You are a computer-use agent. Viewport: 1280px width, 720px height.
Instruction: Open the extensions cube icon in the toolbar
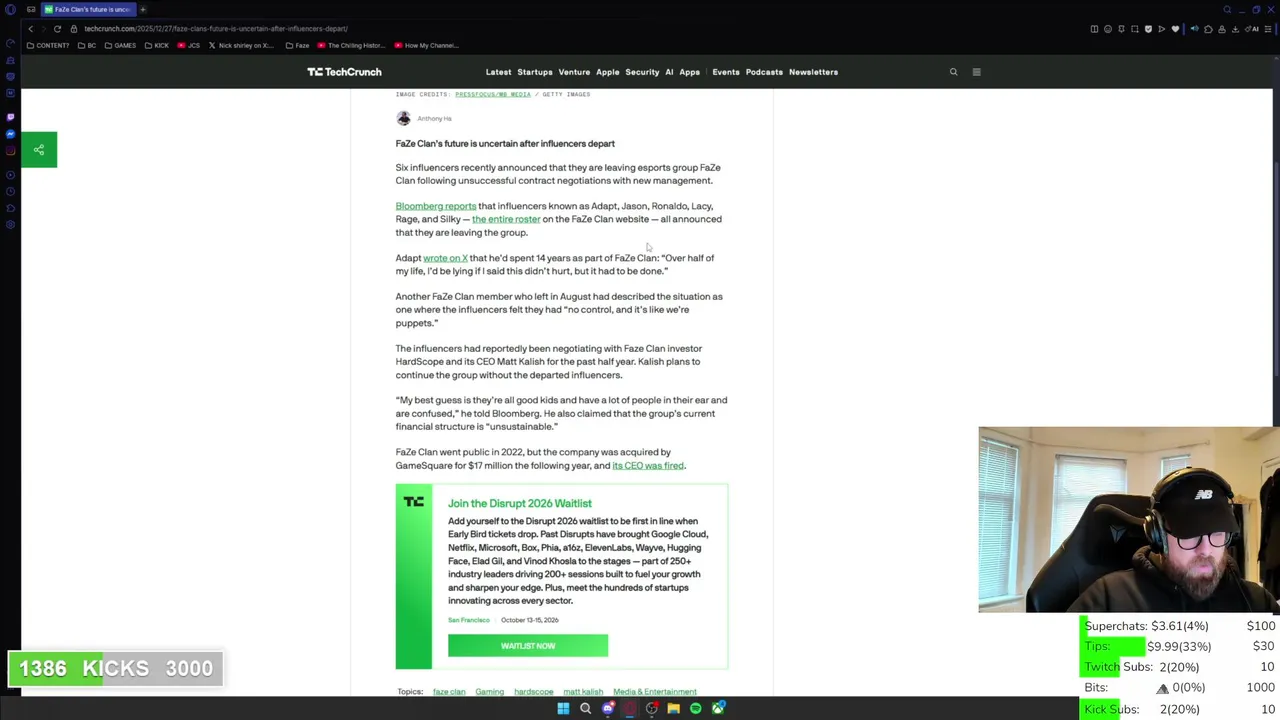(x=1208, y=29)
